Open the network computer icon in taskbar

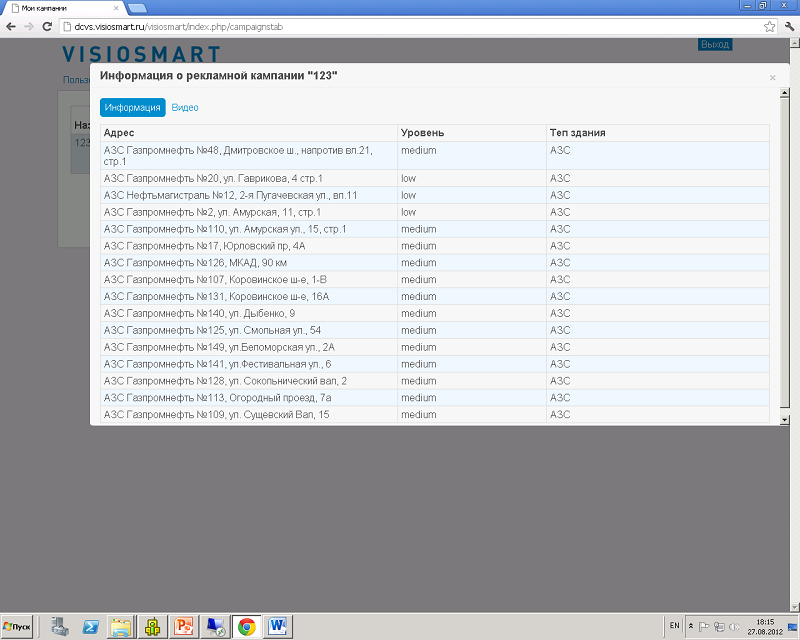[215, 626]
